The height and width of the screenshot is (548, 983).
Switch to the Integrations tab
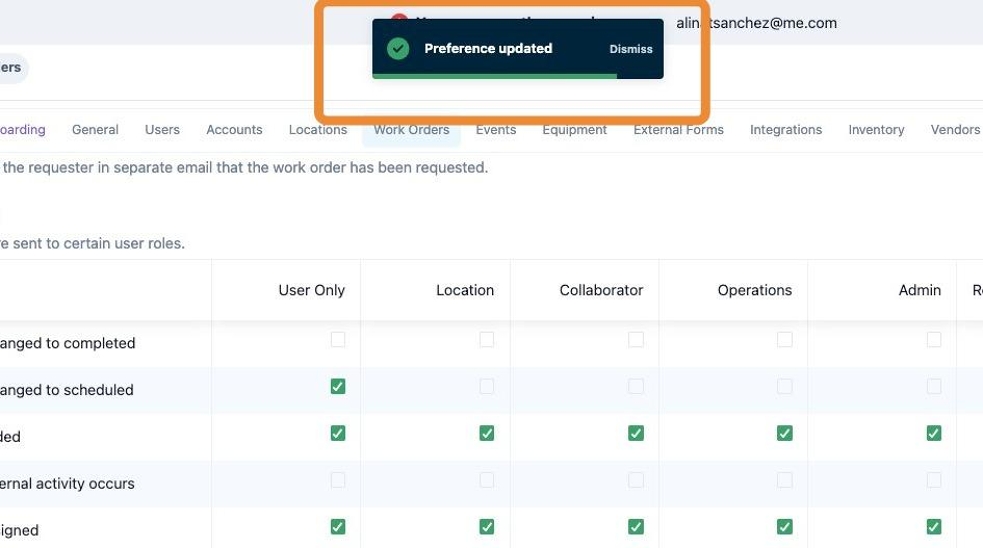(786, 130)
